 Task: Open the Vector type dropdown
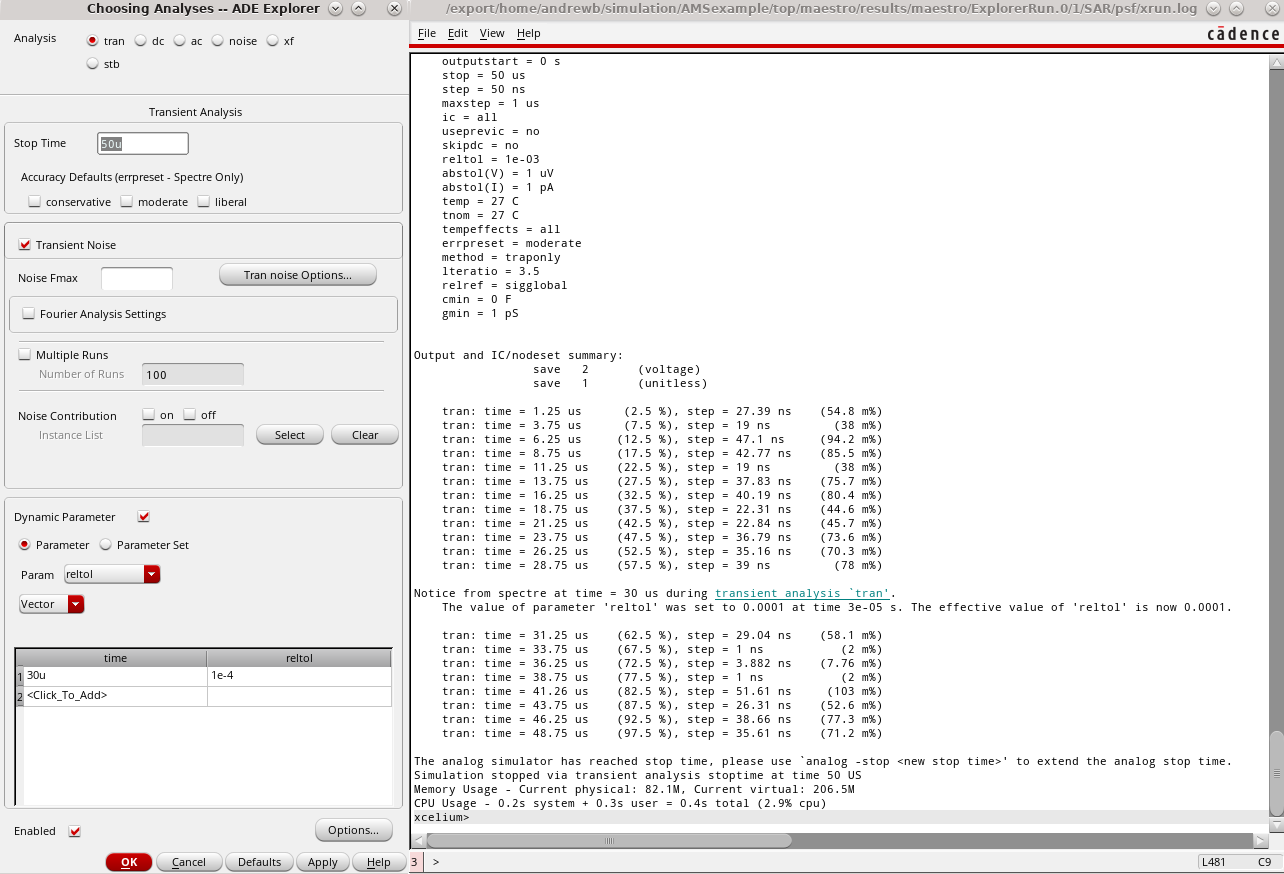pyautogui.click(x=51, y=604)
